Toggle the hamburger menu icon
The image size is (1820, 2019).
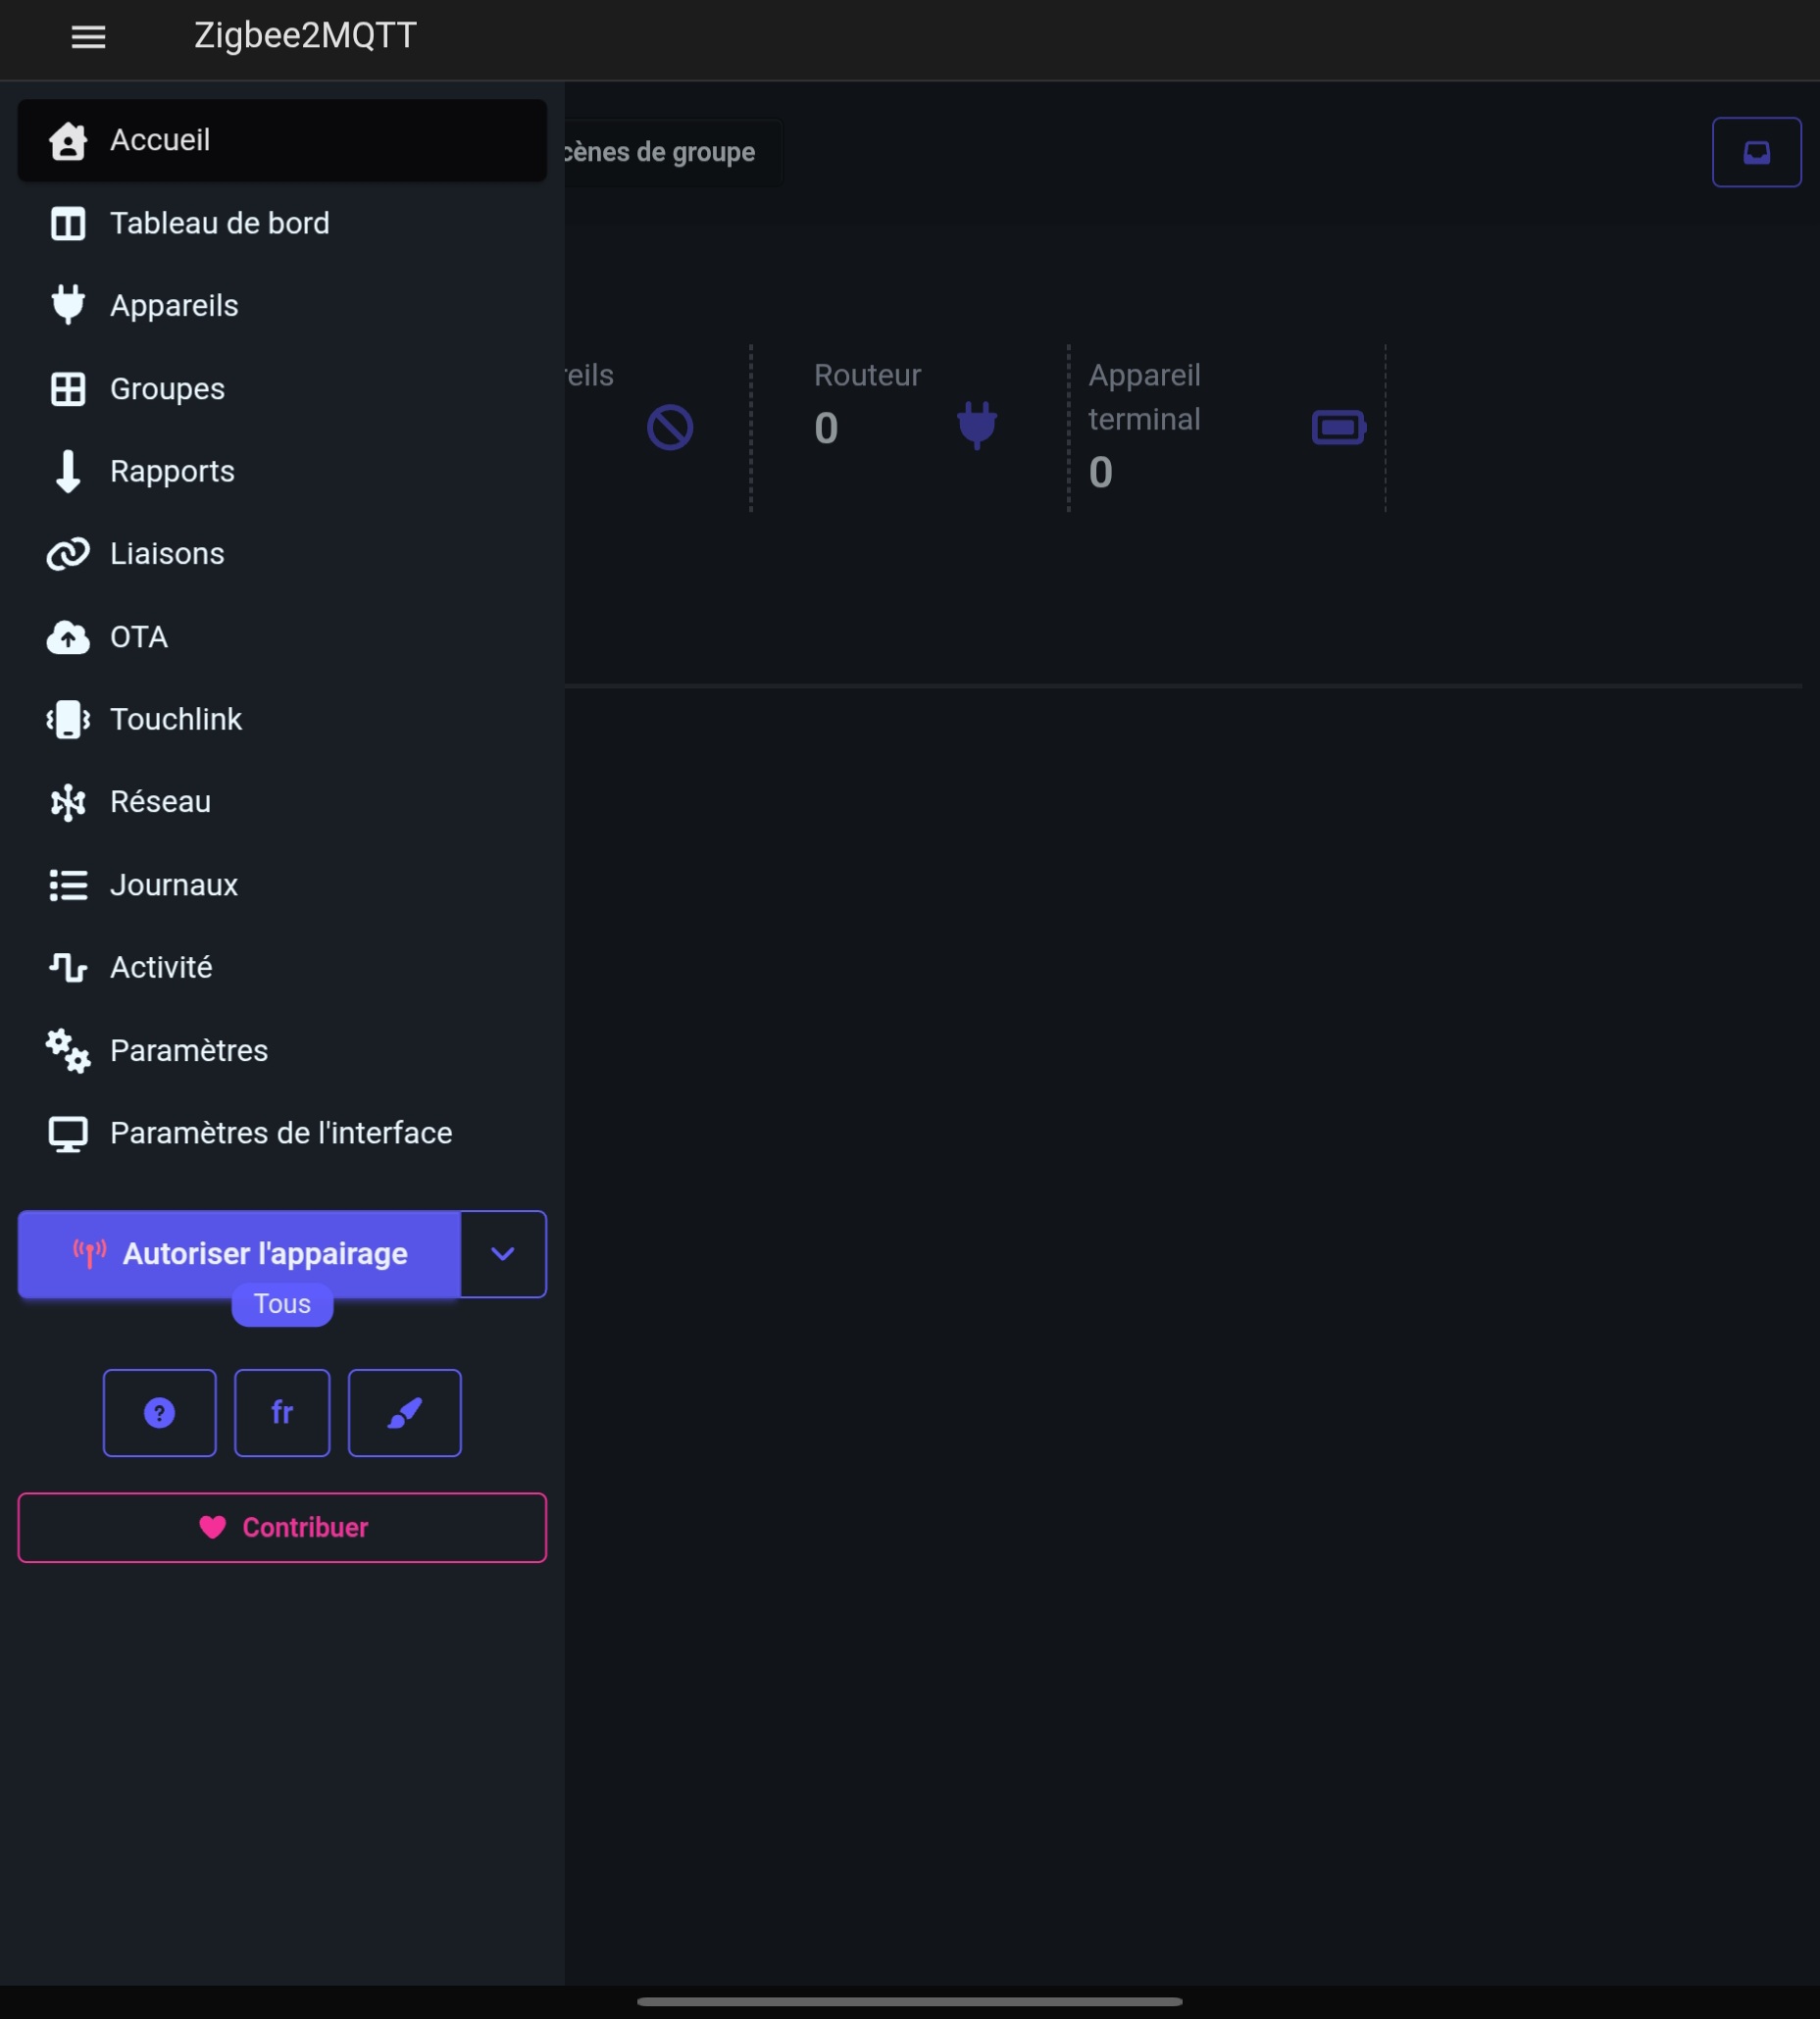pyautogui.click(x=88, y=37)
